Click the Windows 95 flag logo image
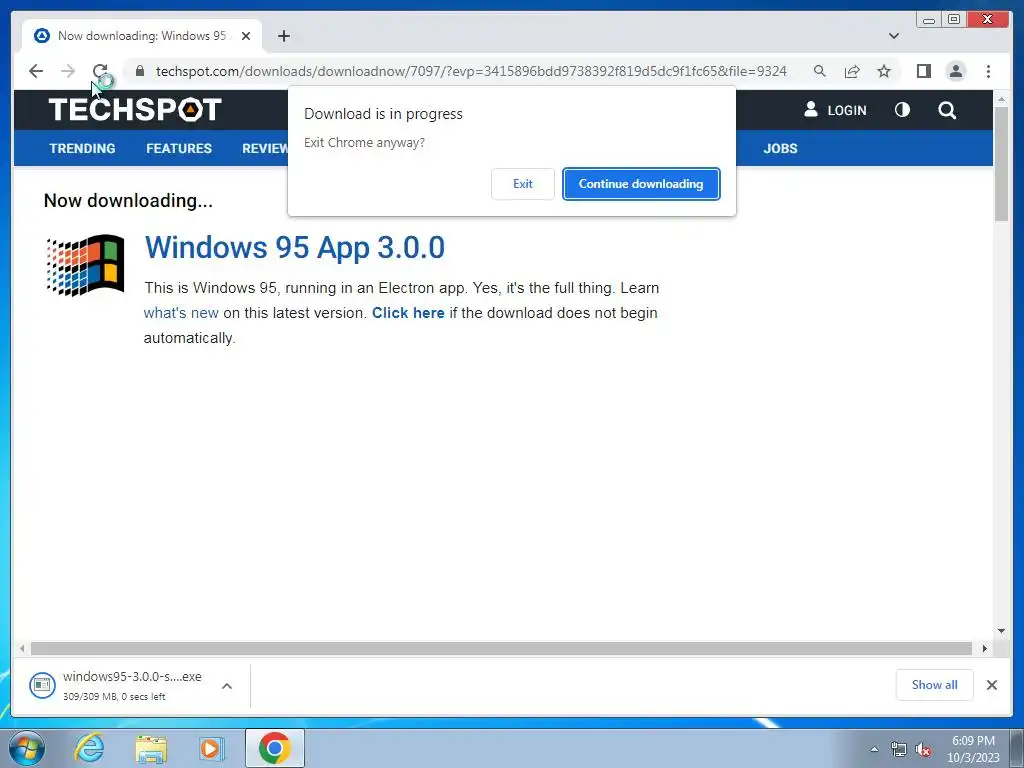Screen dimensions: 1024x768 click(x=85, y=264)
